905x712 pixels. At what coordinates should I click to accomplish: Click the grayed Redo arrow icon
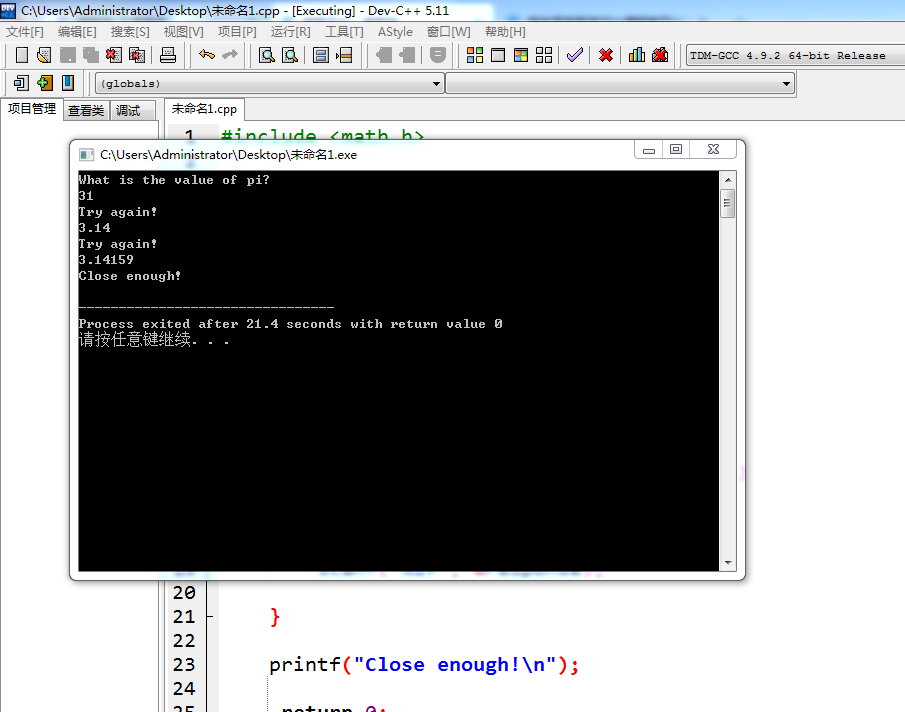point(230,55)
